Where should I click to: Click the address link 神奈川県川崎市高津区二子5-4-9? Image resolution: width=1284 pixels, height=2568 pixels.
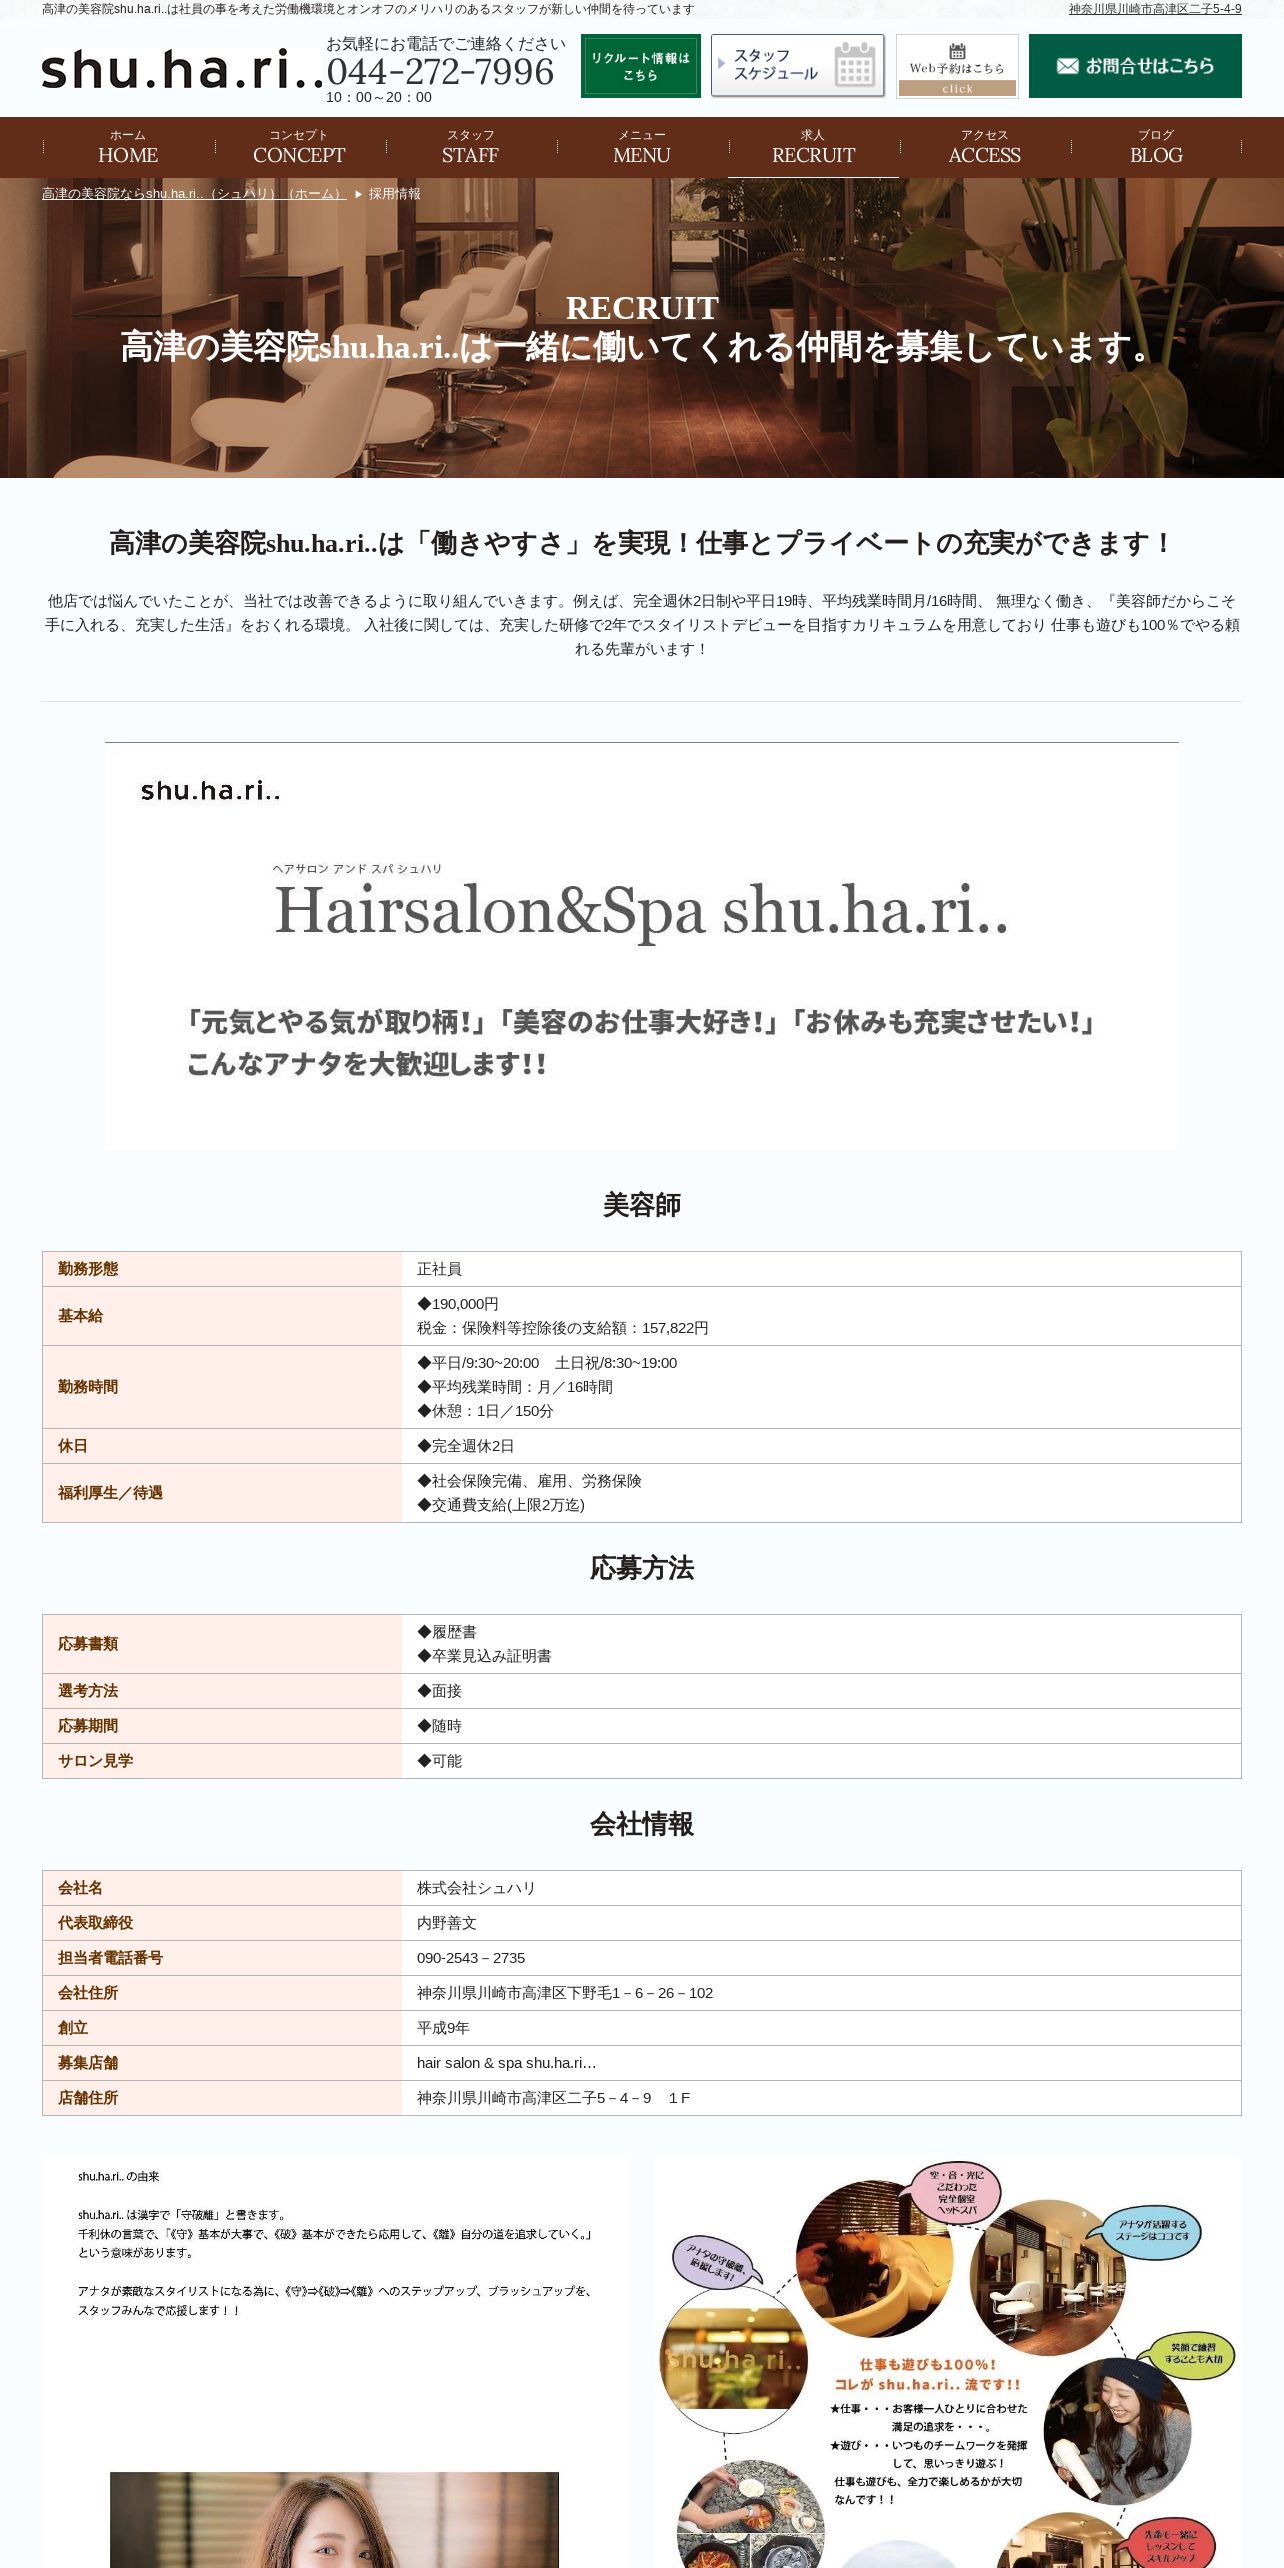[x=1155, y=9]
